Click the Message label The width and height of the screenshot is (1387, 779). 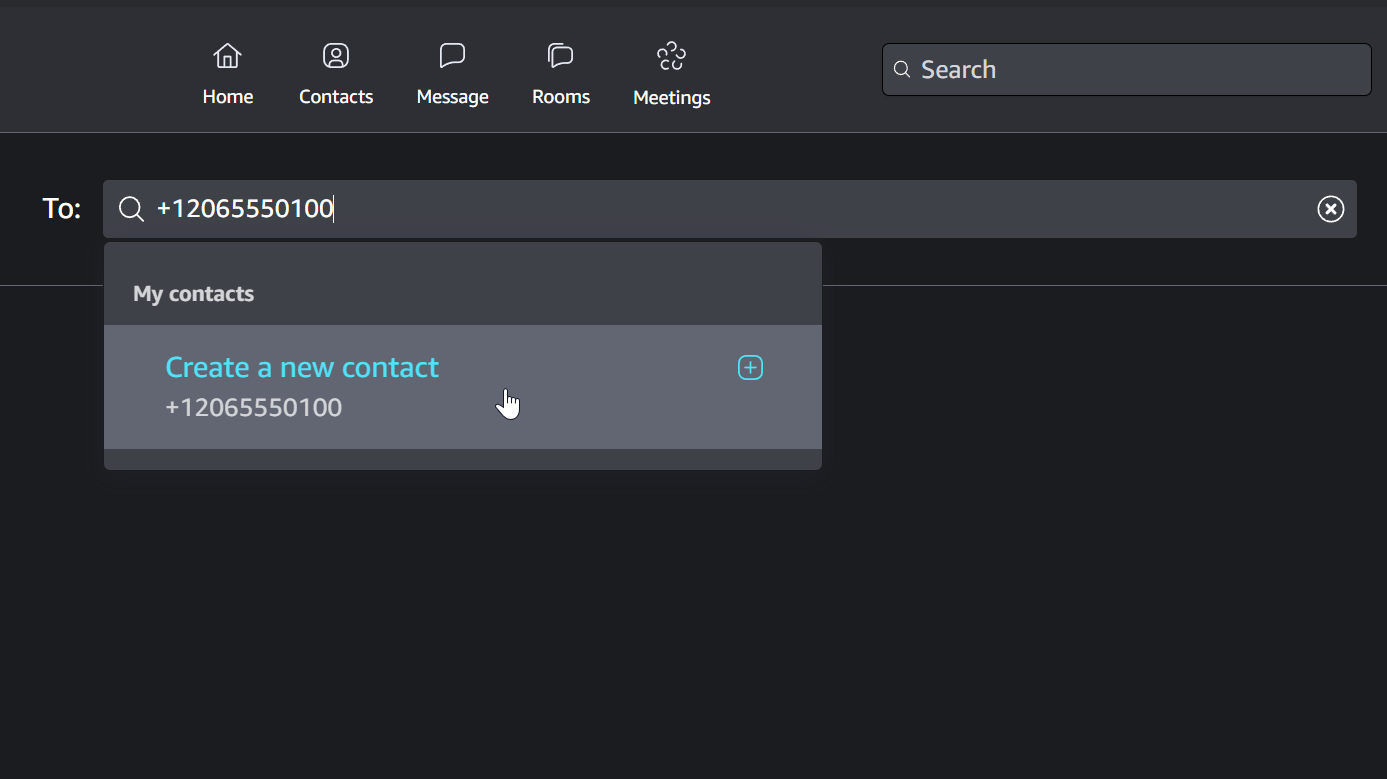[x=453, y=97]
